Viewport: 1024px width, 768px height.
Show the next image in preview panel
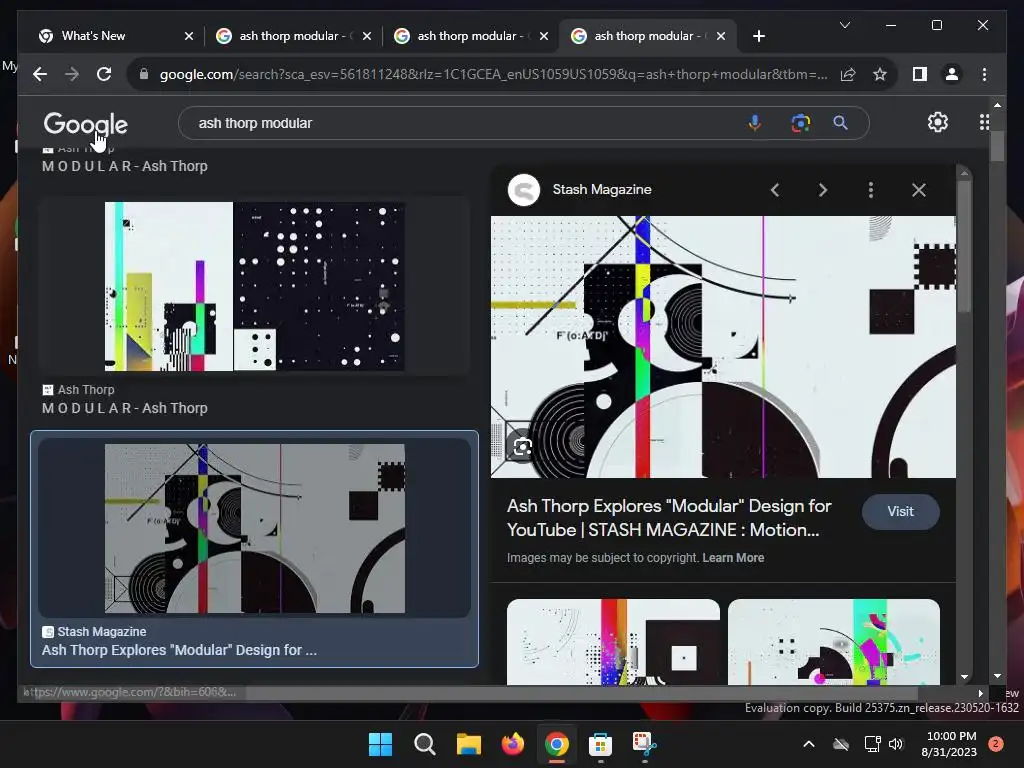(823, 190)
